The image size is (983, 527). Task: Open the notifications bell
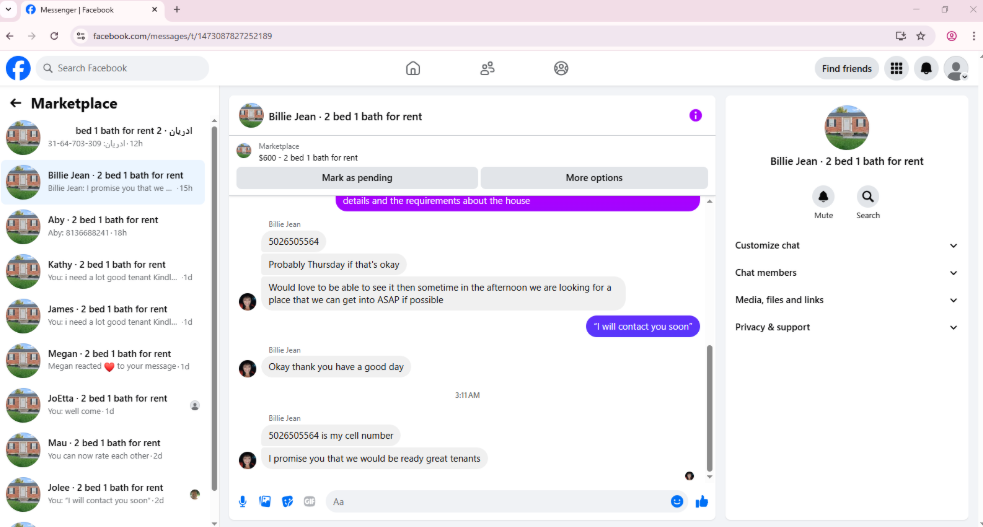coord(926,68)
